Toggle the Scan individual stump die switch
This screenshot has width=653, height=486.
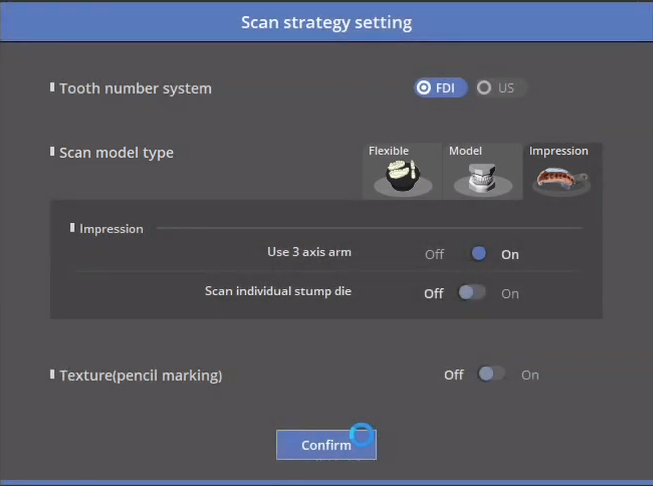[472, 292]
